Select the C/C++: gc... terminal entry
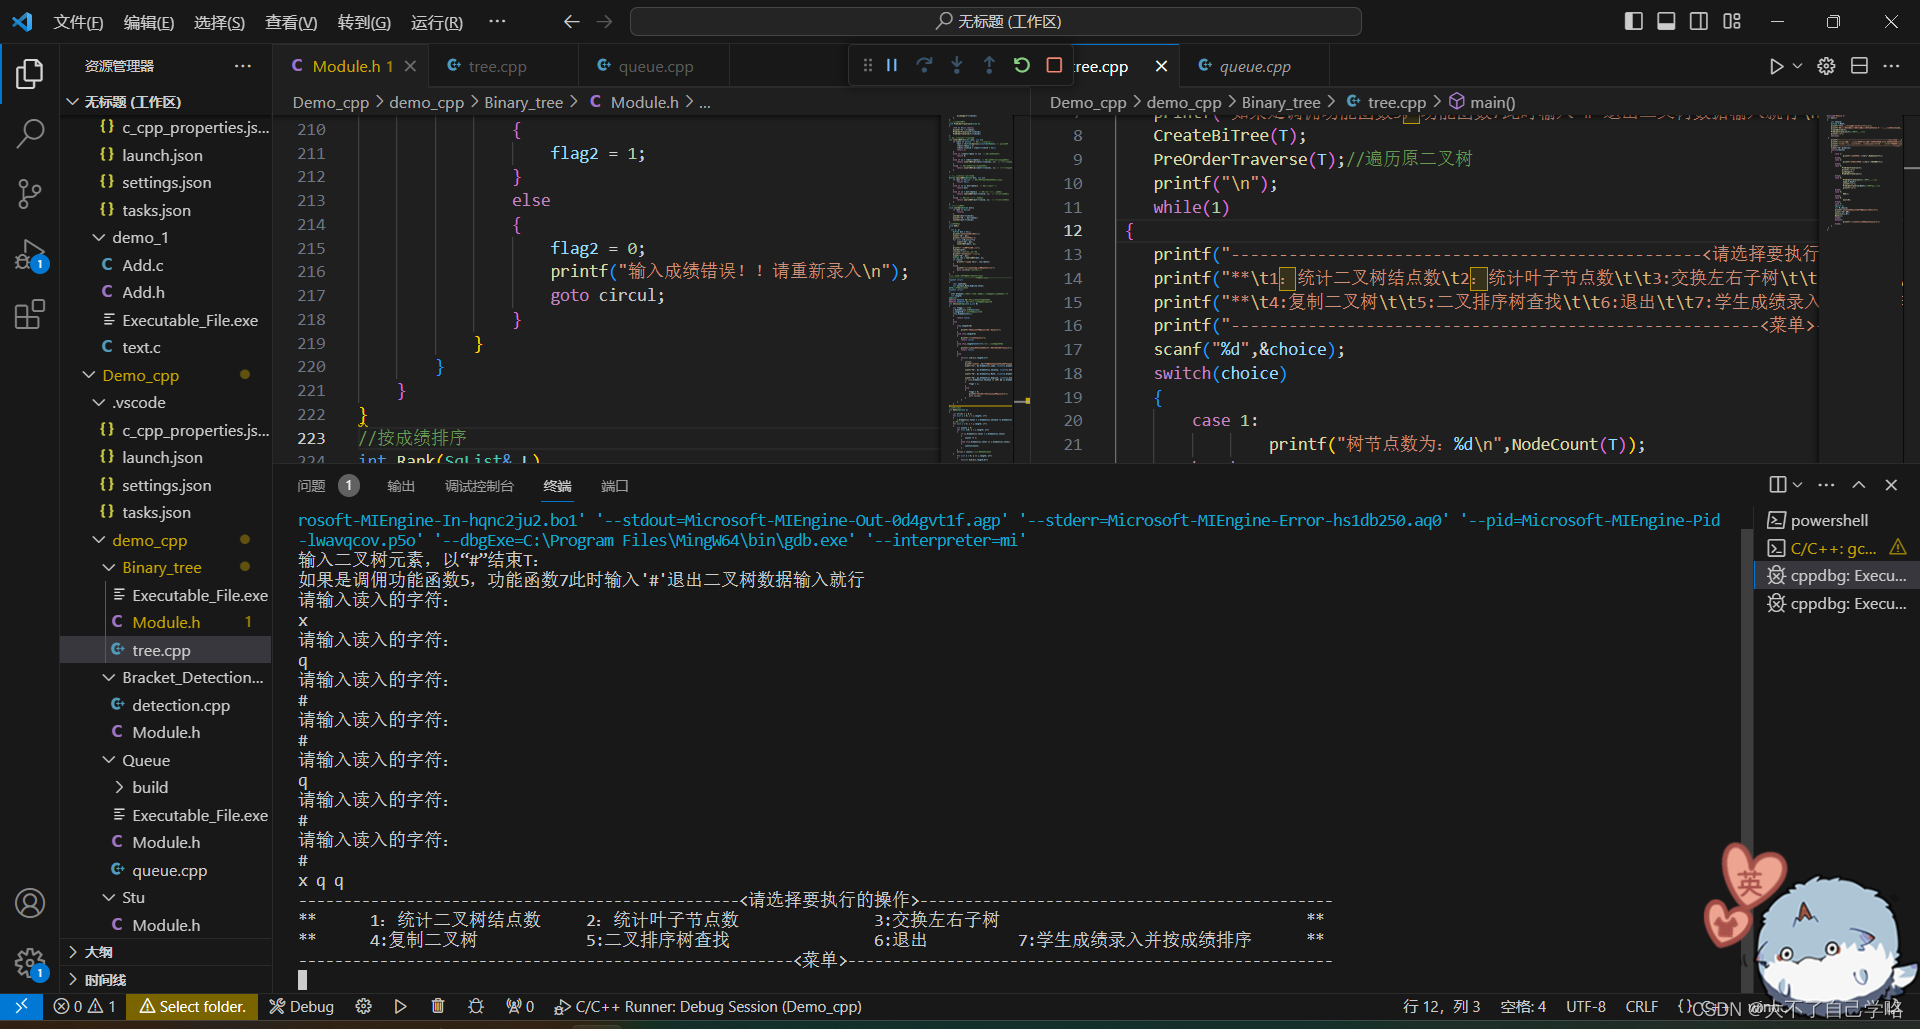Viewport: 1920px width, 1029px height. click(x=1833, y=548)
